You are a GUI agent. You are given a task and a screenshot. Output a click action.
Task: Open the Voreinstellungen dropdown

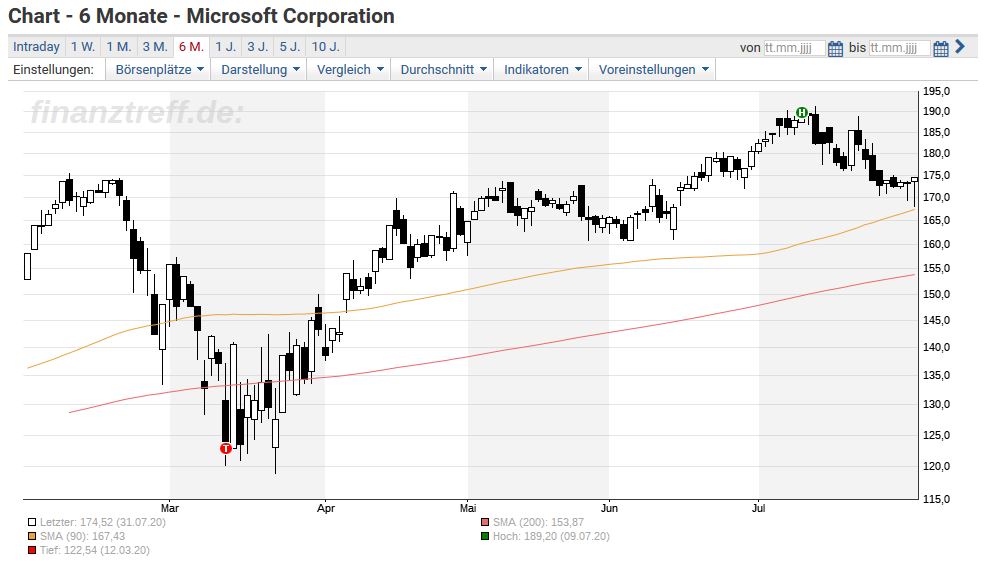click(x=653, y=69)
